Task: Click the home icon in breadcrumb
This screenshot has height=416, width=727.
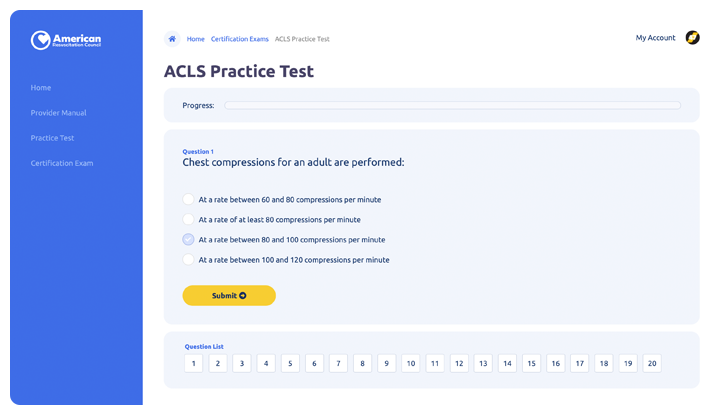Action: pos(172,39)
